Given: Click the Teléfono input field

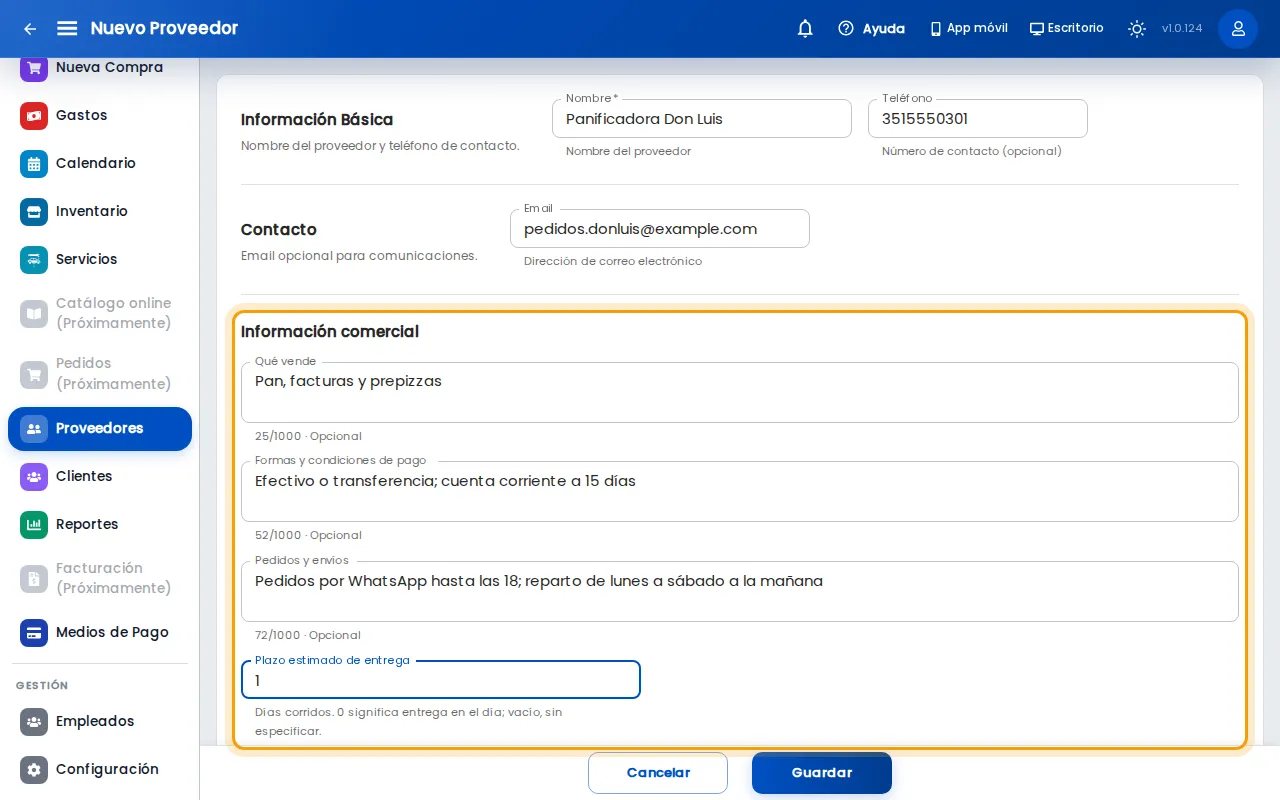Looking at the screenshot, I should (x=978, y=119).
